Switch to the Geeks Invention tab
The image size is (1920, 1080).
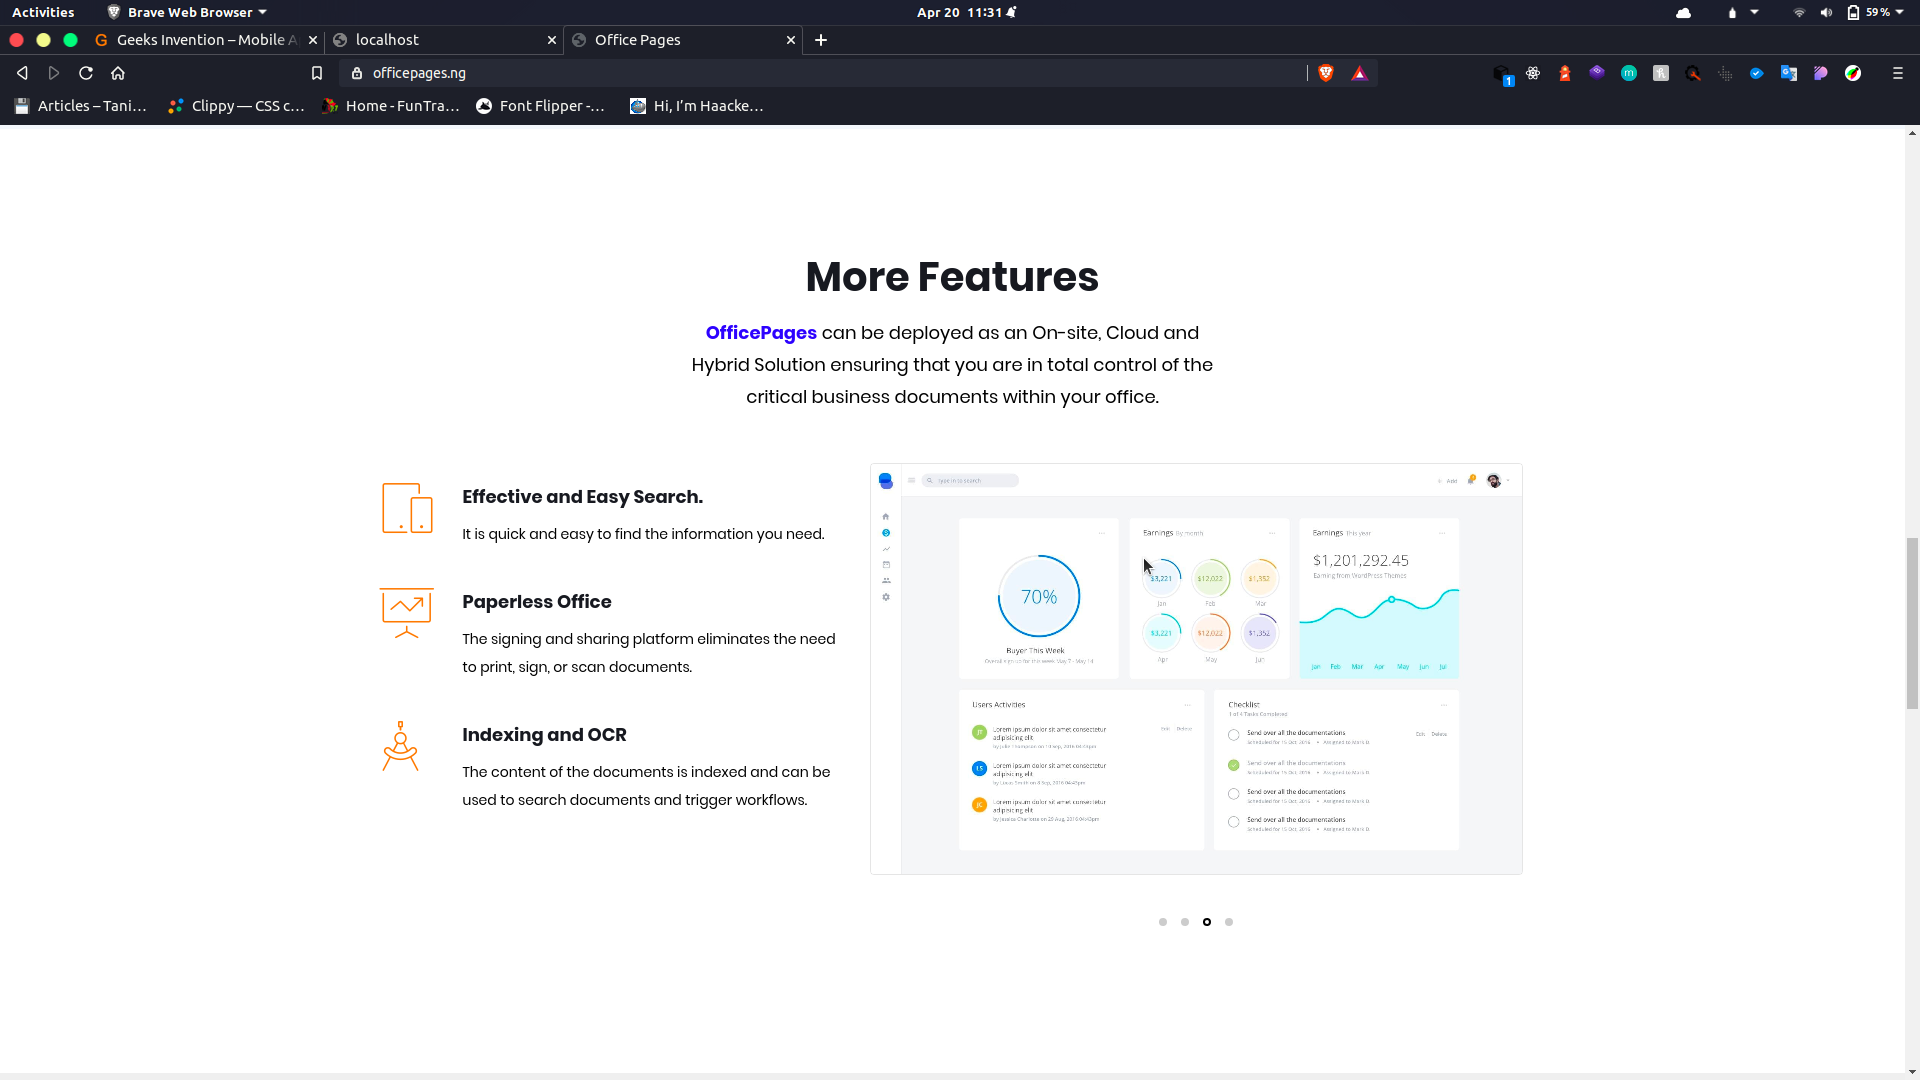click(198, 40)
